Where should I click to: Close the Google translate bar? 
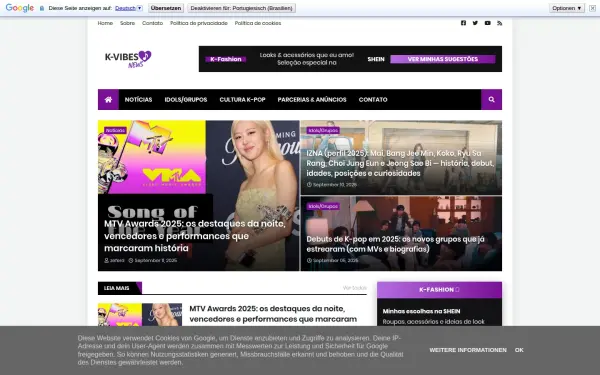592,8
